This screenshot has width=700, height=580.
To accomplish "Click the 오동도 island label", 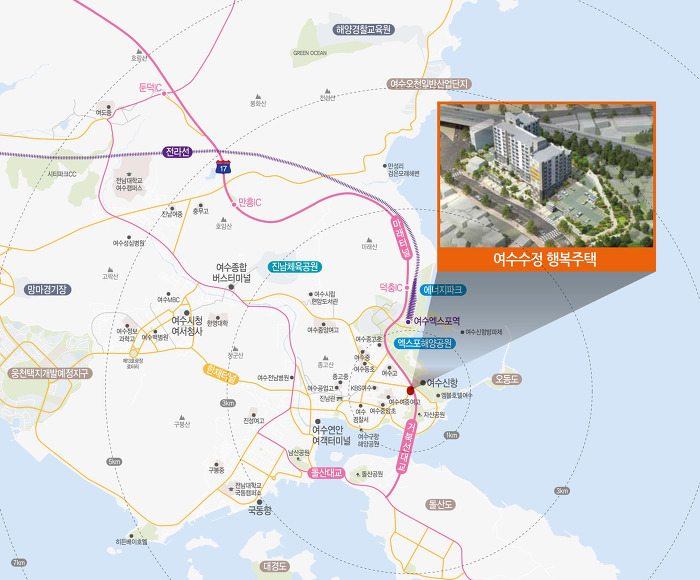I will [x=507, y=379].
